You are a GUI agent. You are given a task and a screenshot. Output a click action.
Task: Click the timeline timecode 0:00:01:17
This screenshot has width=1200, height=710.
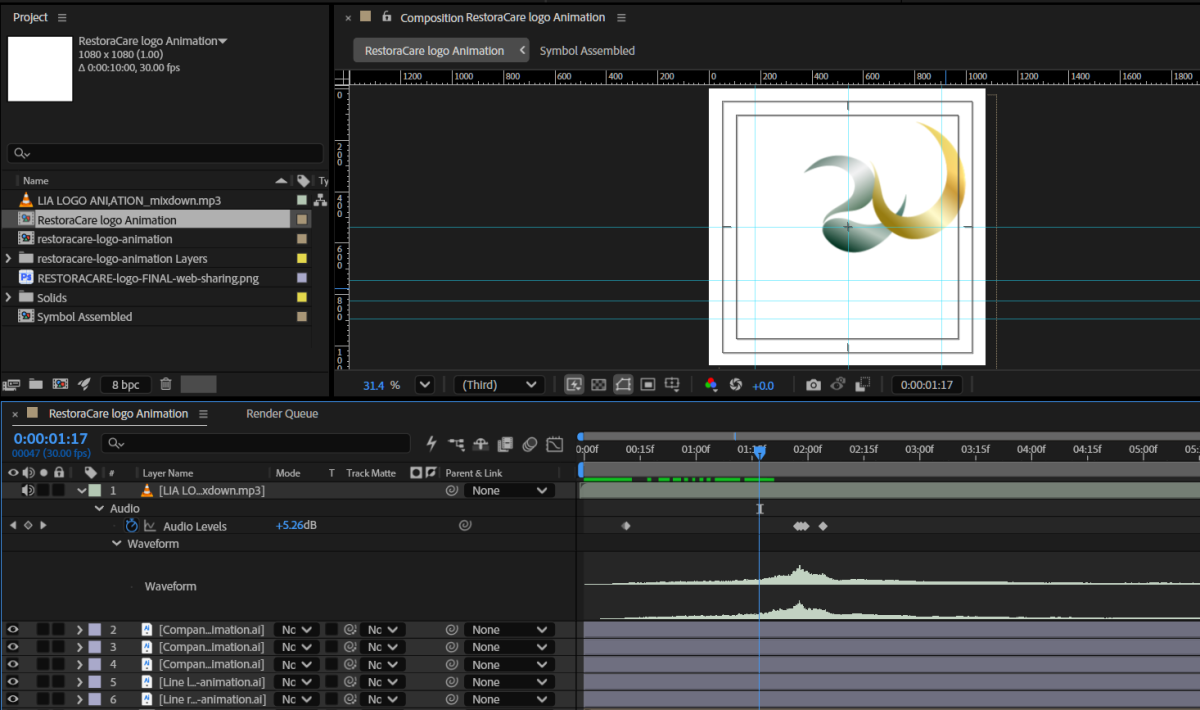(x=50, y=438)
